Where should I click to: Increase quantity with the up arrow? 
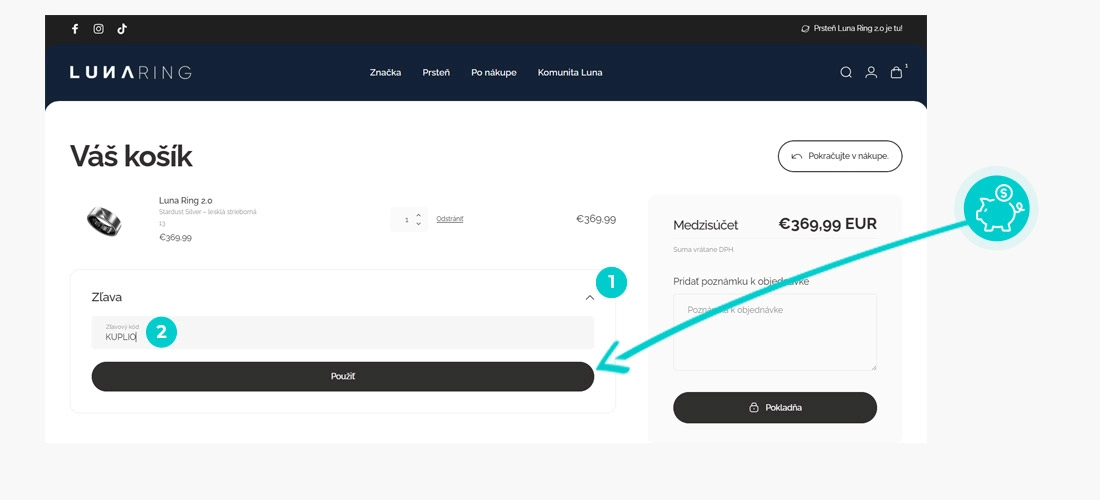click(x=419, y=215)
